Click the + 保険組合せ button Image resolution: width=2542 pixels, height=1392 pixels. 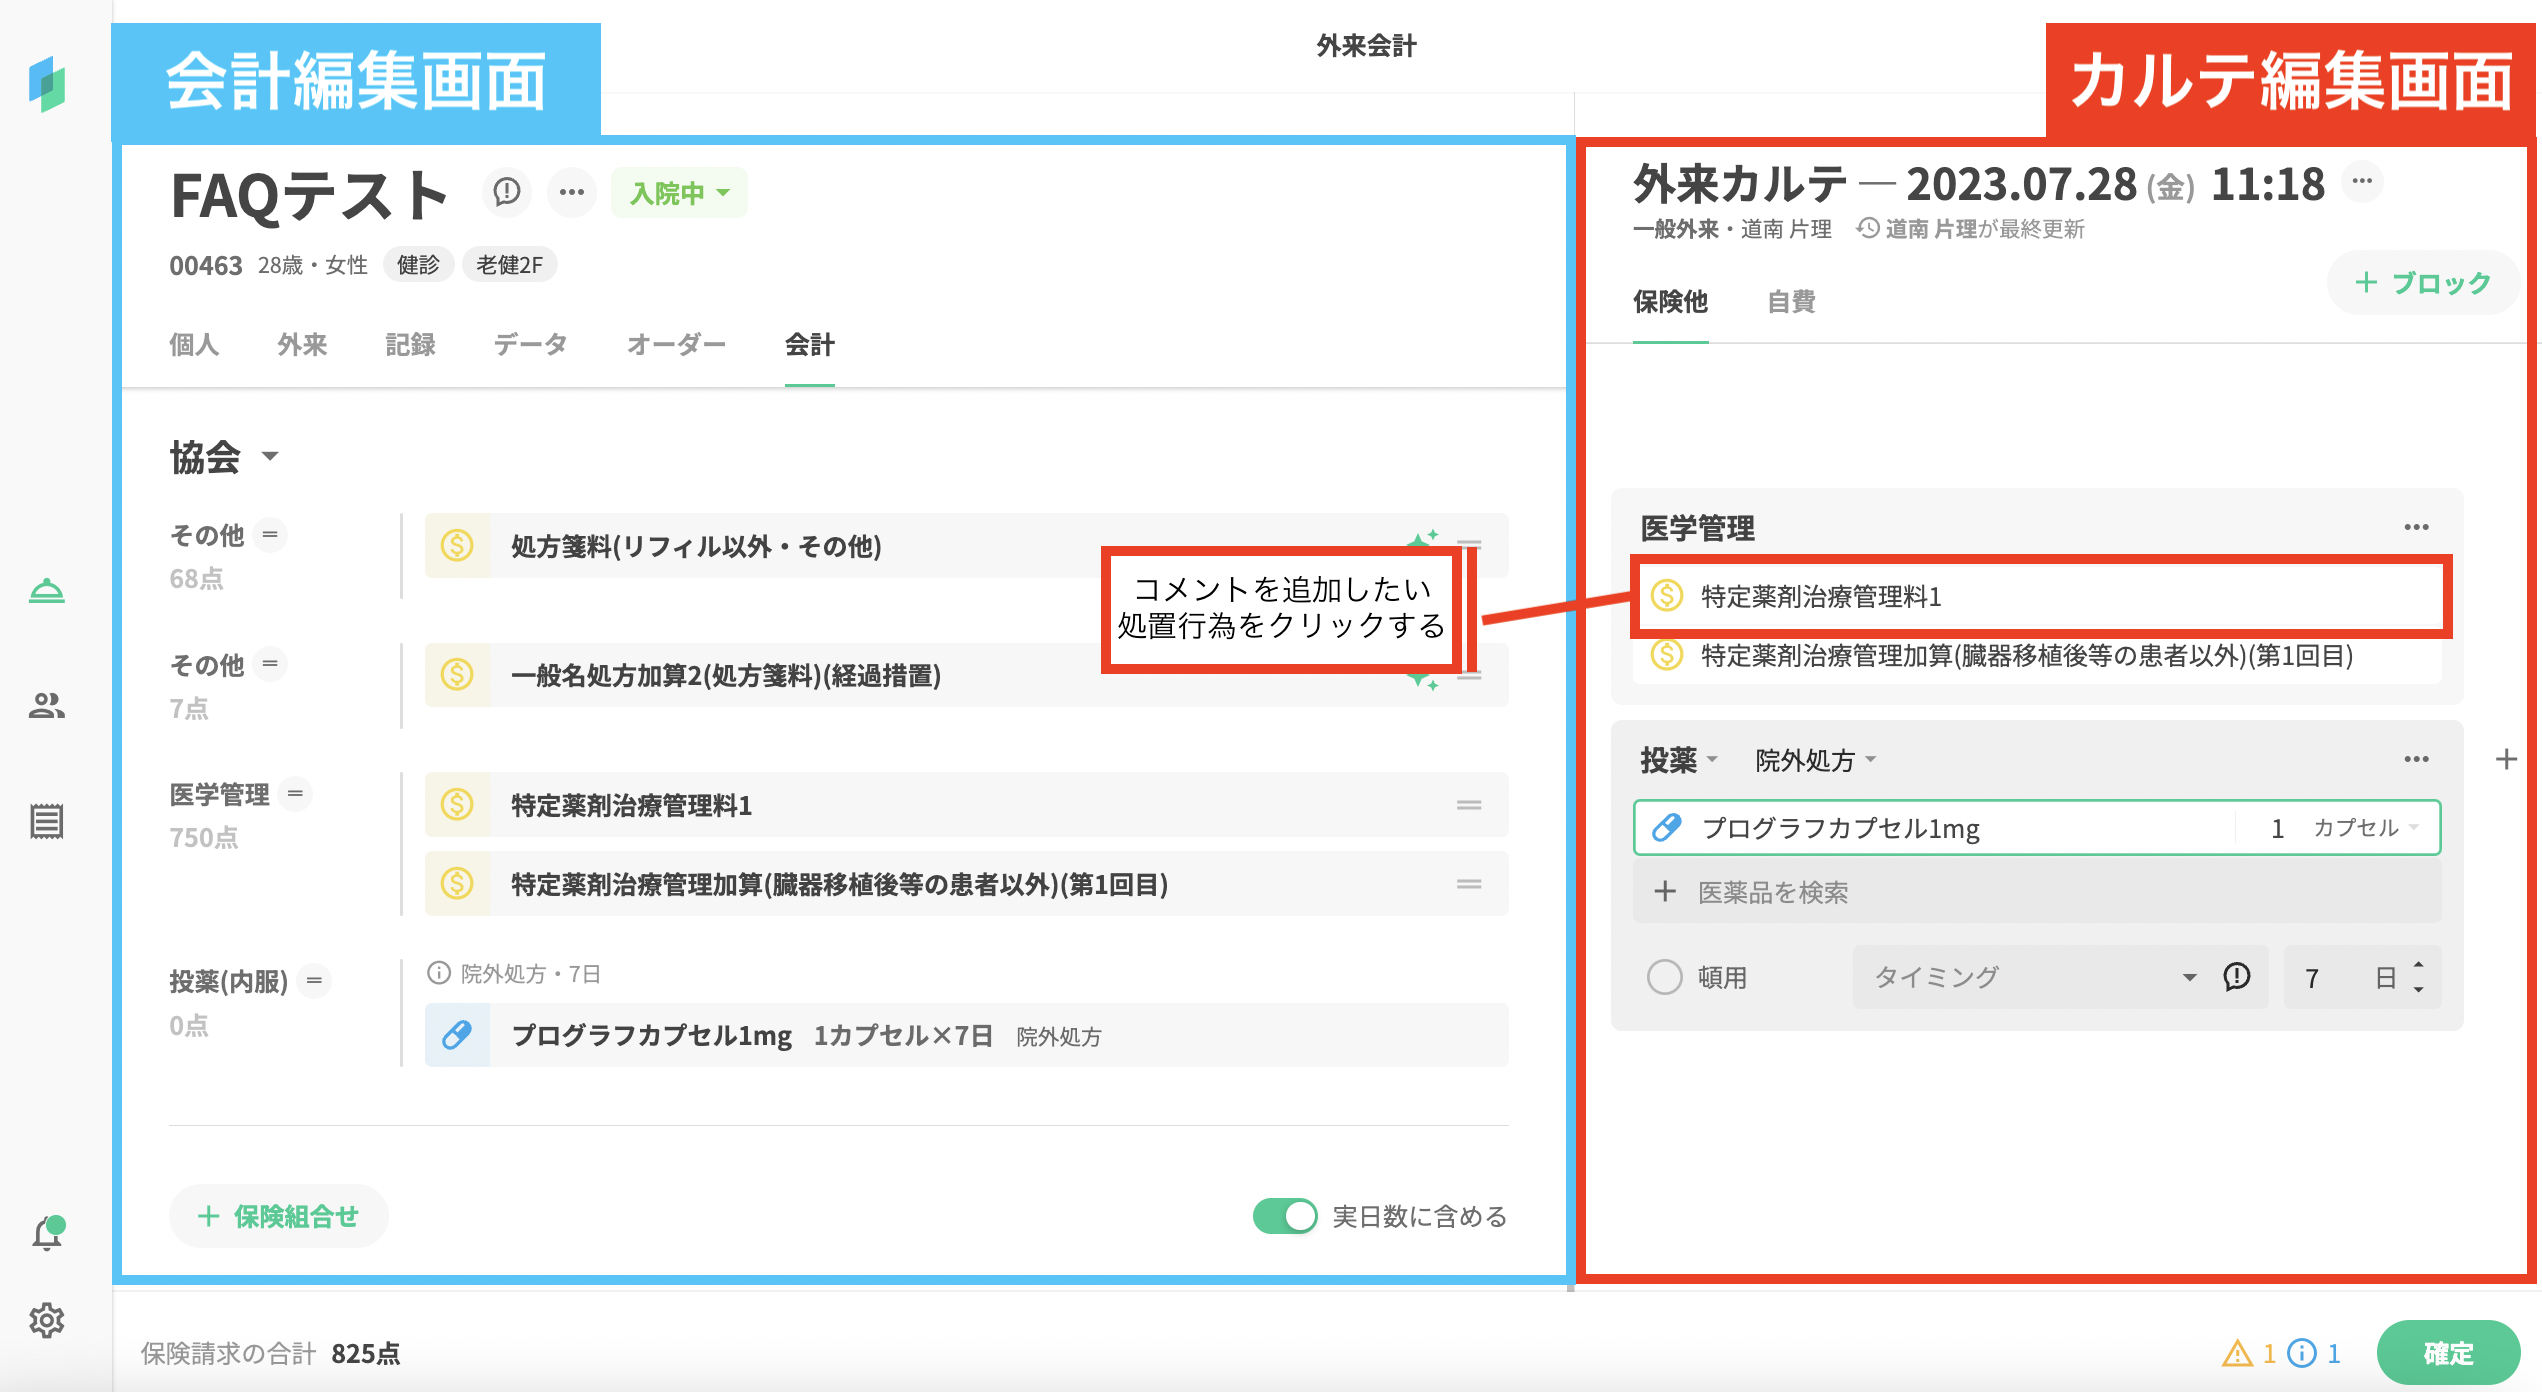pos(278,1216)
